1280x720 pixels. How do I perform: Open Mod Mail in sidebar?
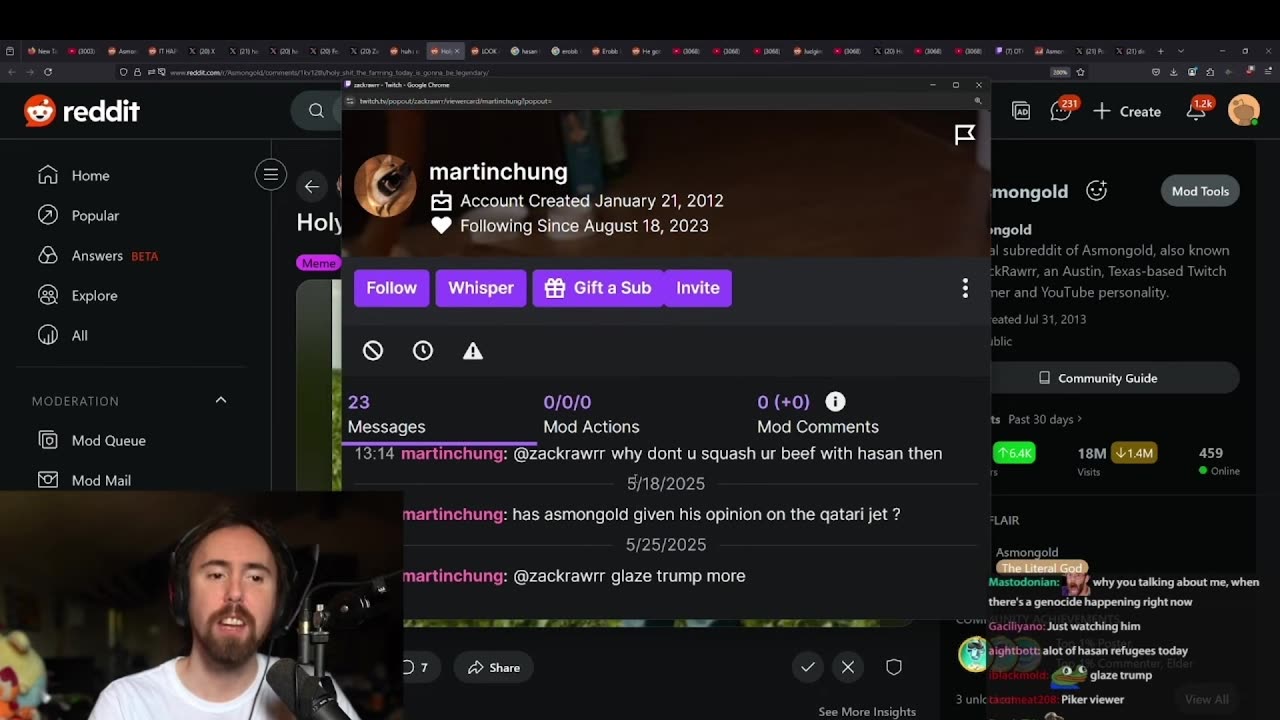[85, 480]
